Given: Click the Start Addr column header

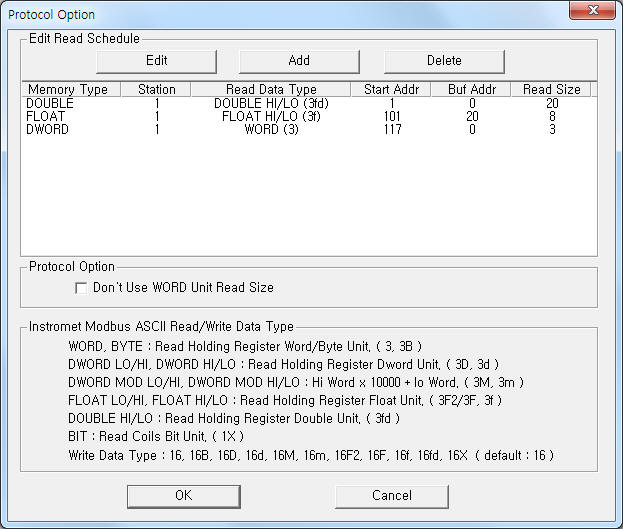Looking at the screenshot, I should point(391,89).
